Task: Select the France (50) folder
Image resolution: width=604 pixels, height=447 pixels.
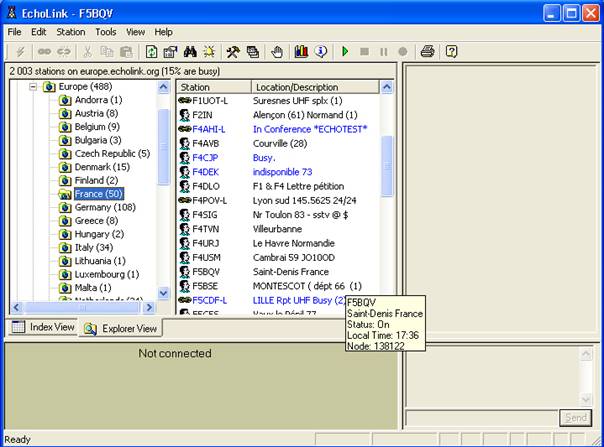Action: click(x=99, y=194)
